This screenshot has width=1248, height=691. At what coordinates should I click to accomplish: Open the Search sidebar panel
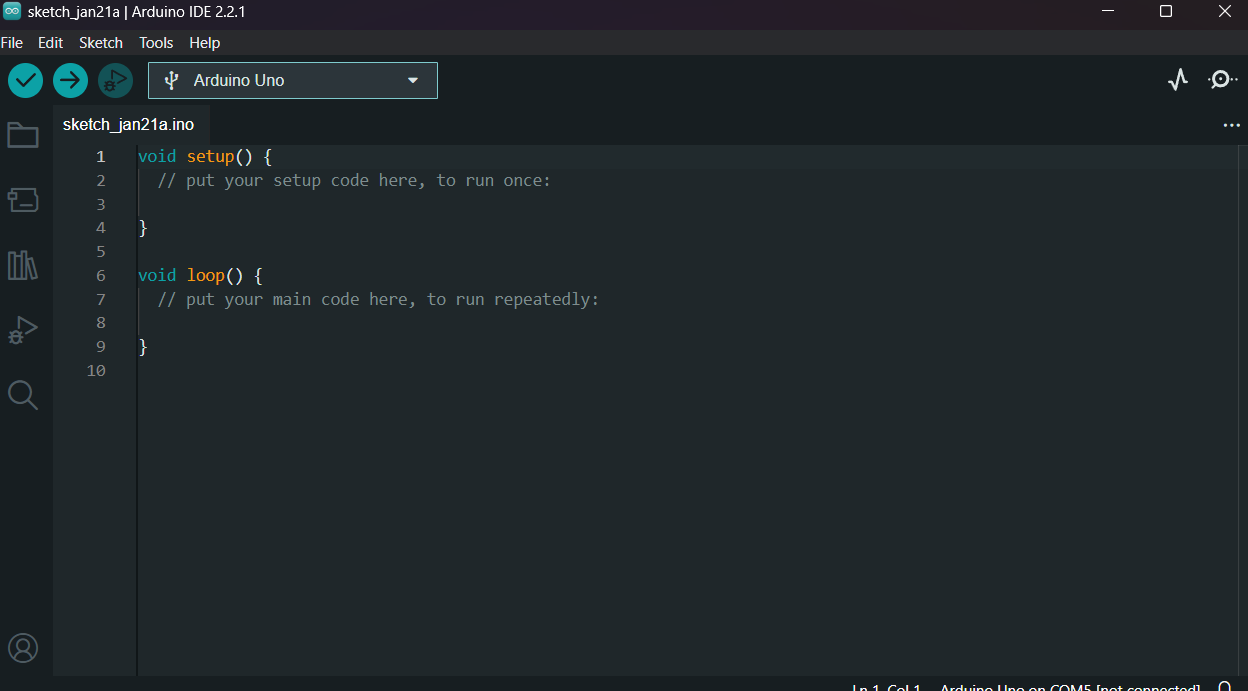[x=23, y=395]
